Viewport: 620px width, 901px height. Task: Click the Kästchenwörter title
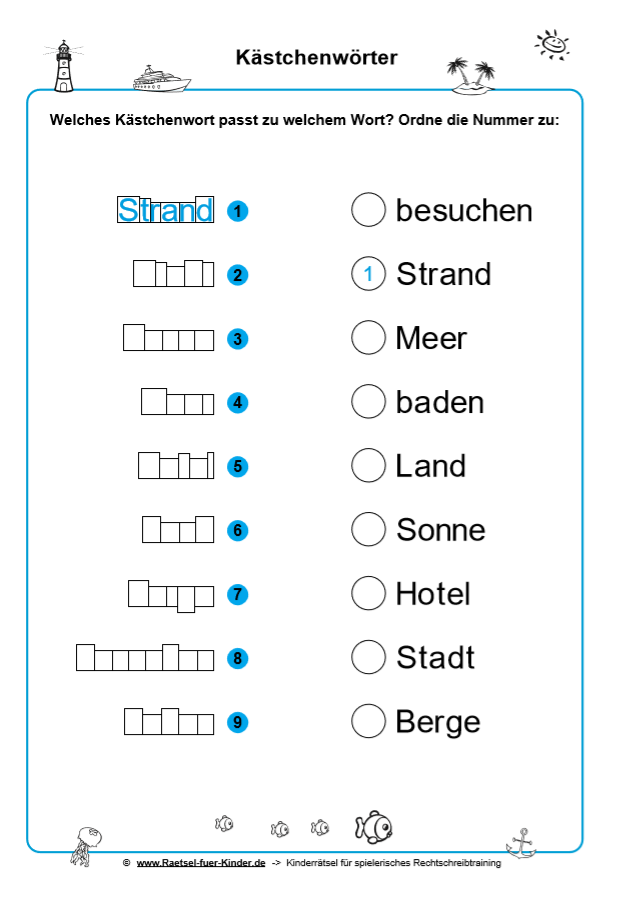[x=316, y=58]
